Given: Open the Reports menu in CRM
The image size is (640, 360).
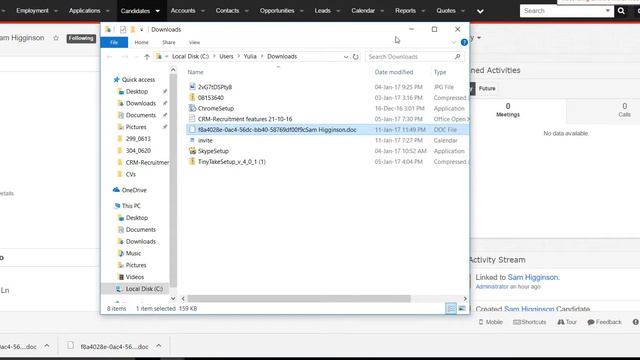Looking at the screenshot, I should pos(405,11).
